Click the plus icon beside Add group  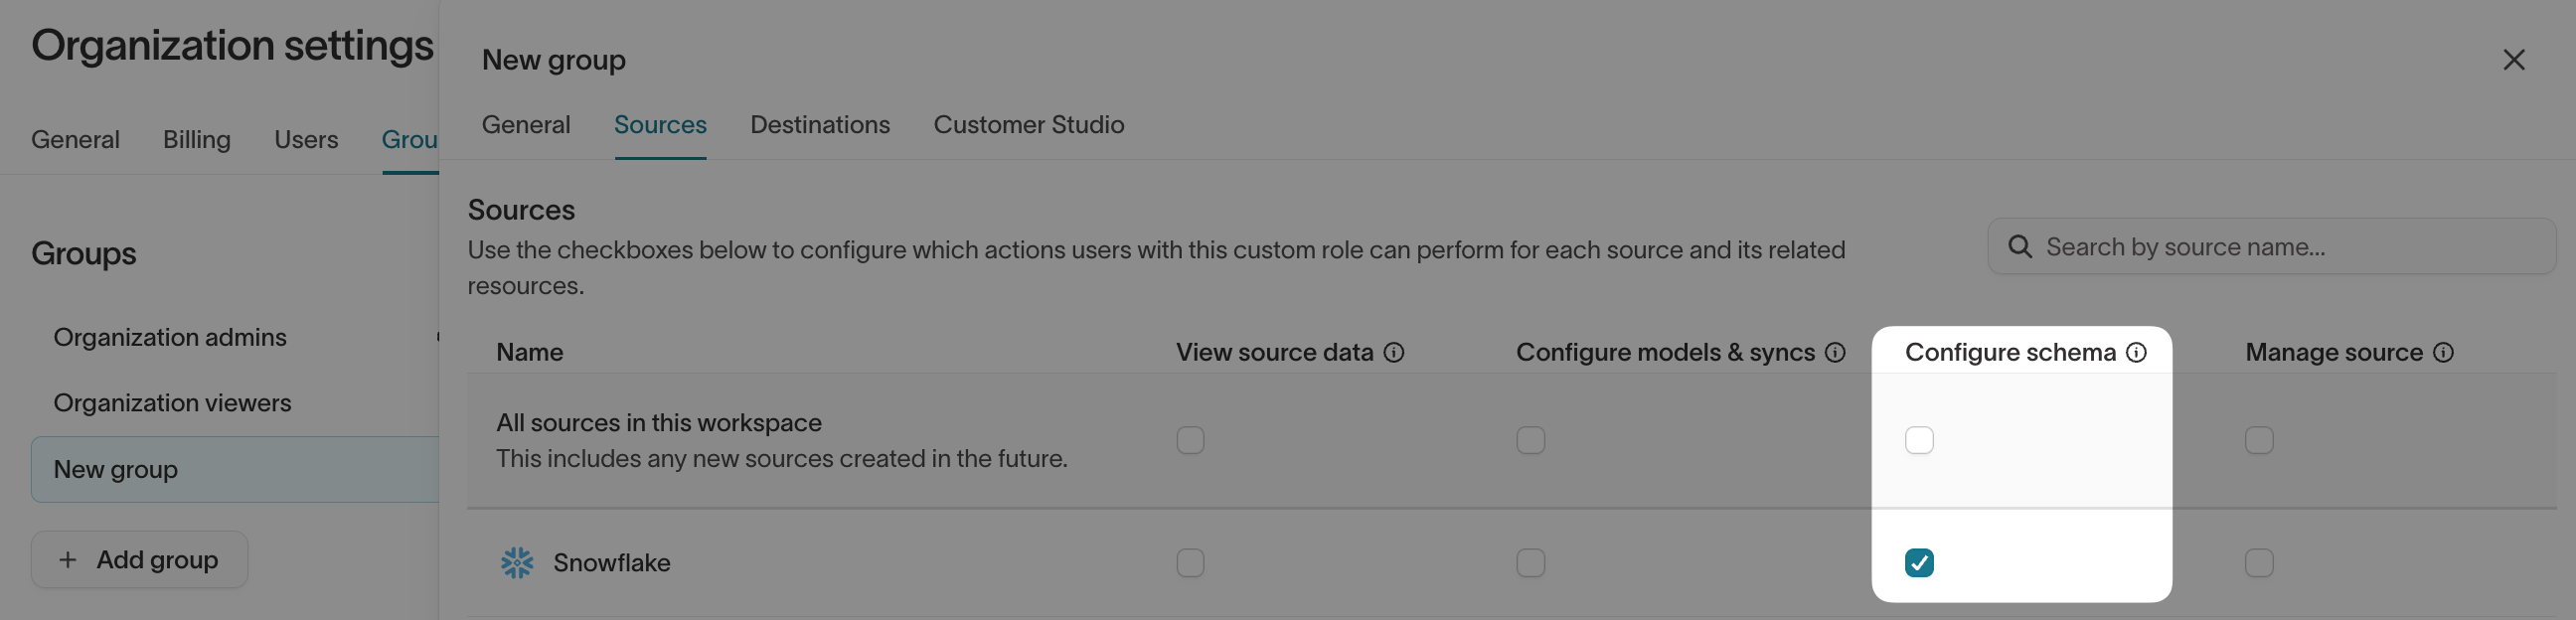tap(68, 560)
